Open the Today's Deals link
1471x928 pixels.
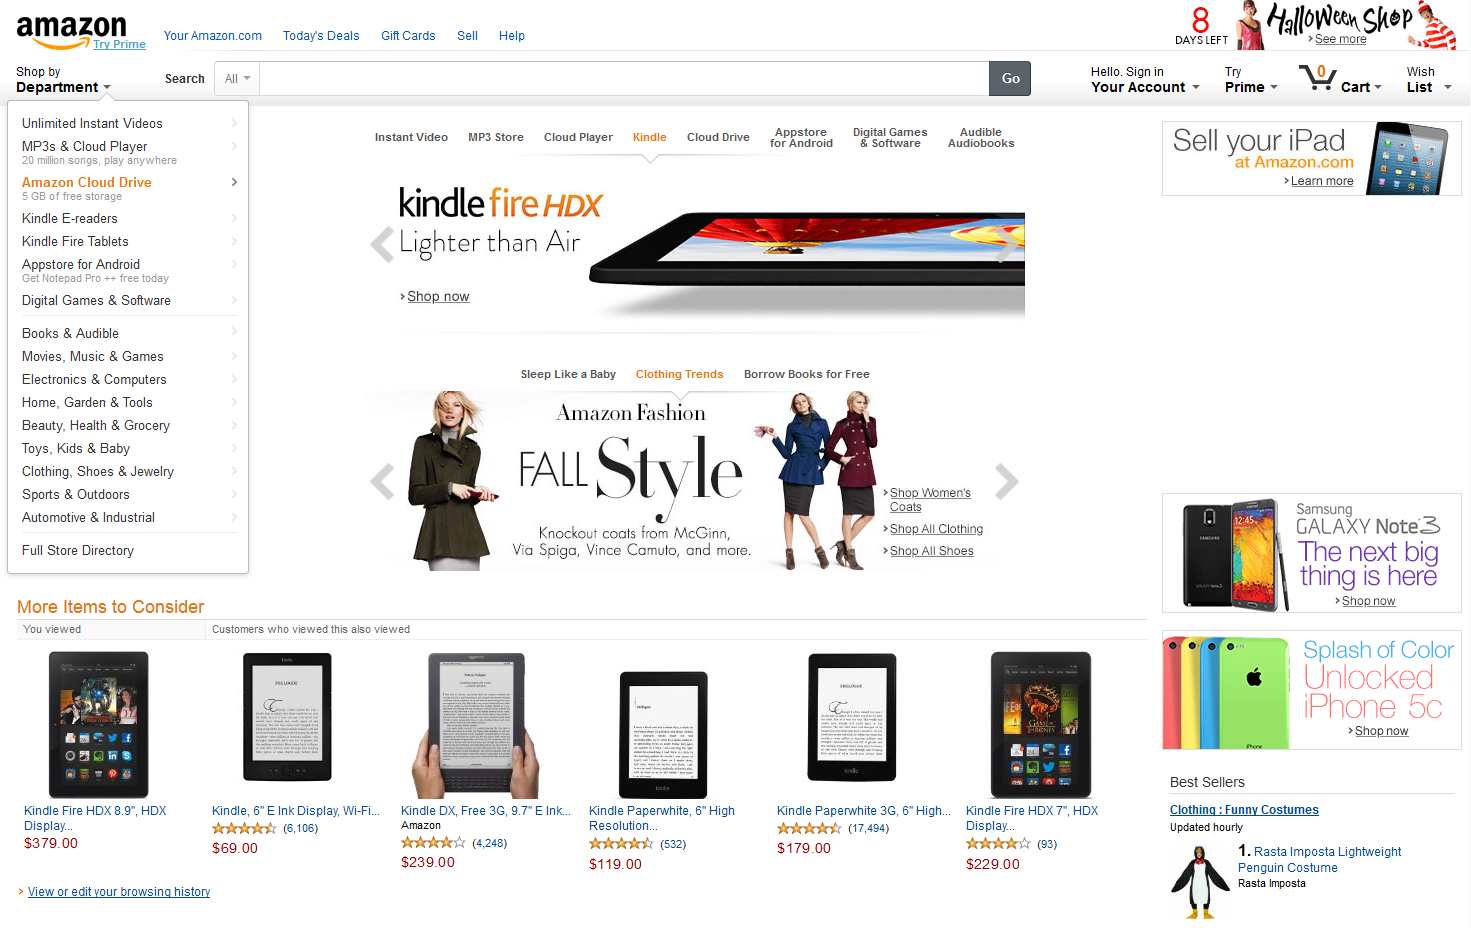pyautogui.click(x=321, y=35)
